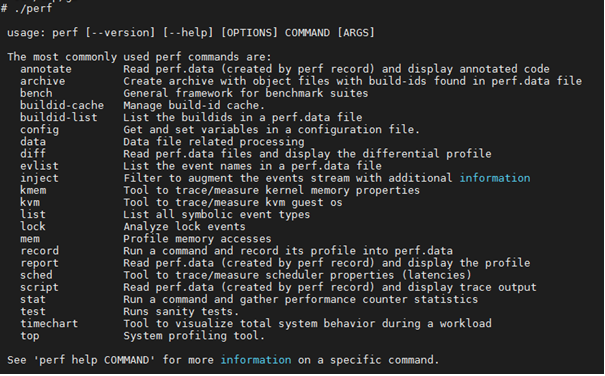This screenshot has height=376, width=605.
Task: Click 'Tool to trace/measure scheduler properties (latencies)'
Action: click(x=297, y=275)
